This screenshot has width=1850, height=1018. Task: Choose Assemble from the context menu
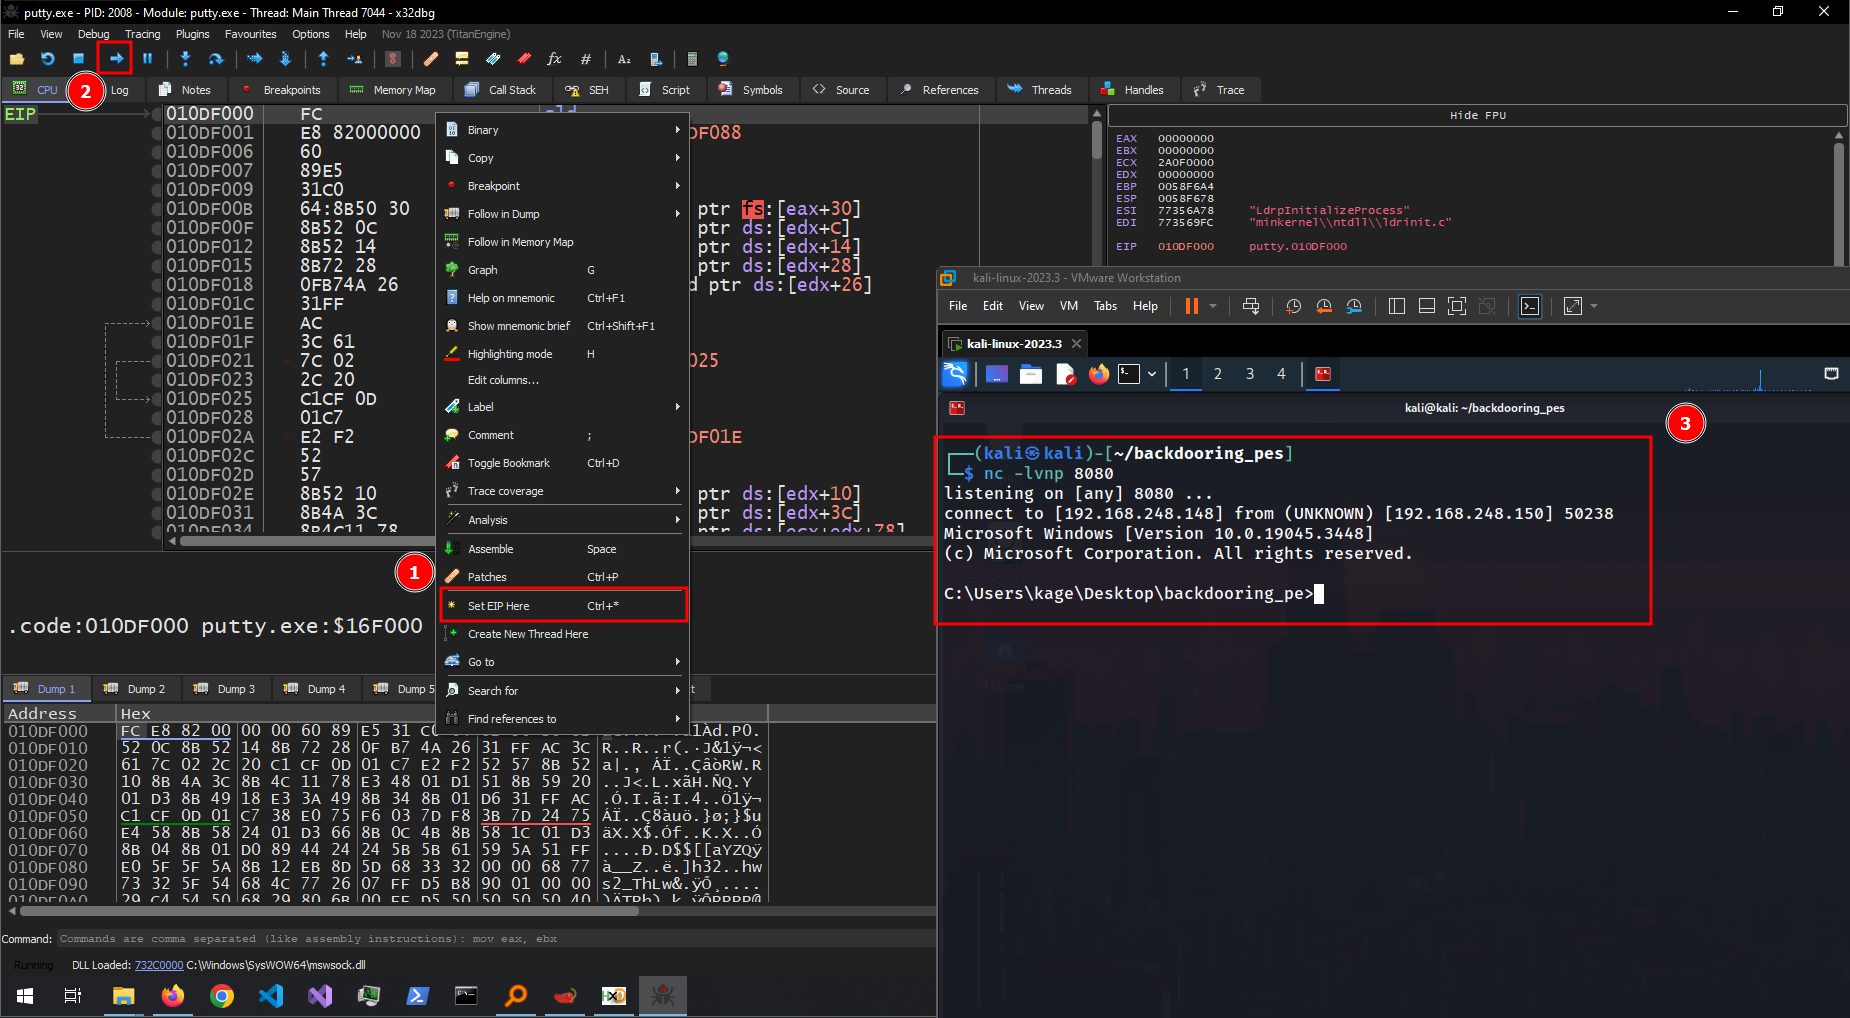tap(565, 549)
